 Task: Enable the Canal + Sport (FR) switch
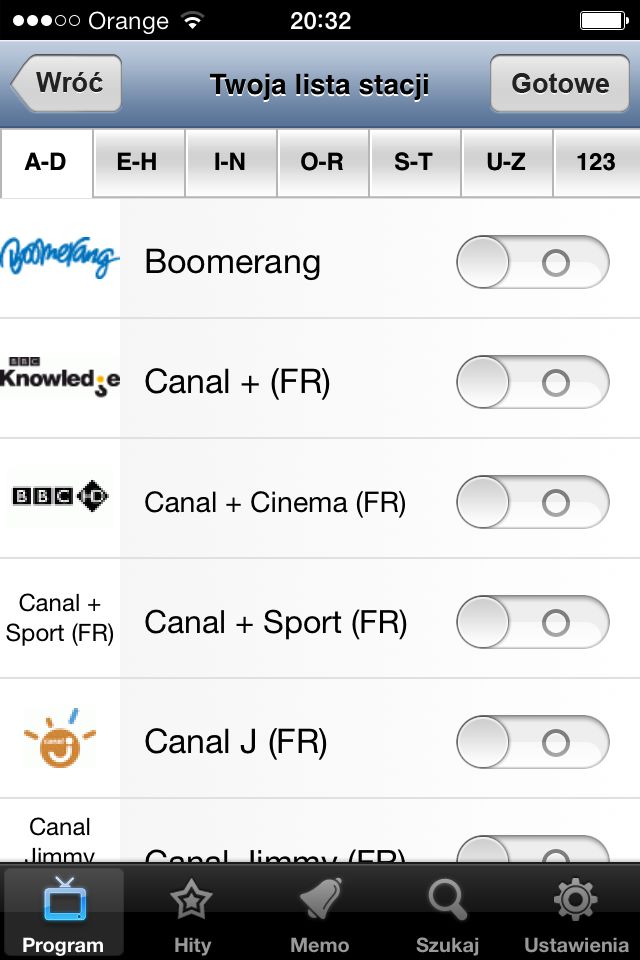pyautogui.click(x=533, y=622)
